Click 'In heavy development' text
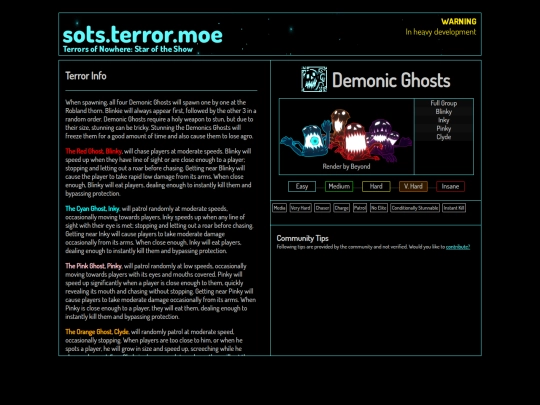The image size is (540, 405). coord(441,32)
